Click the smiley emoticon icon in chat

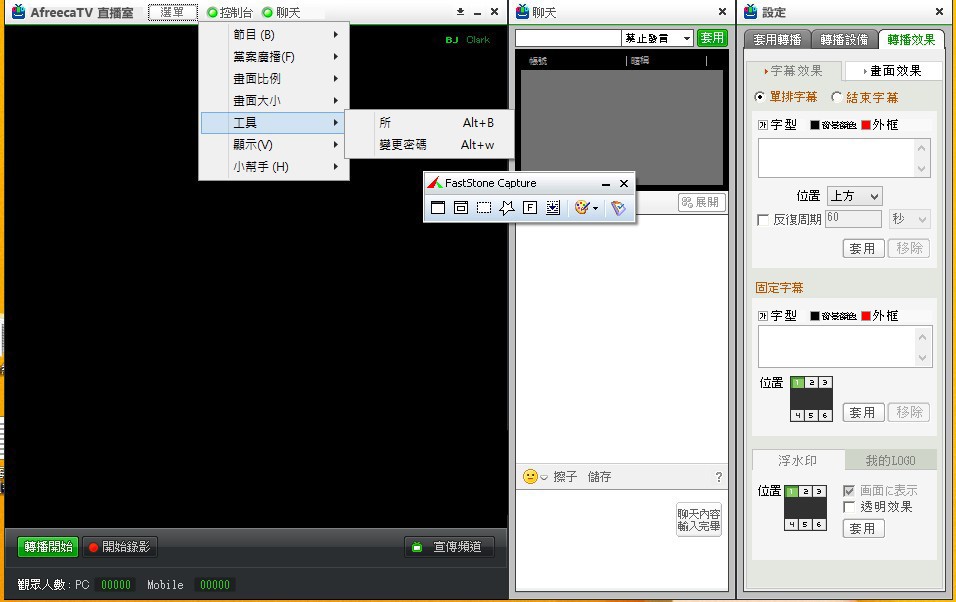[x=530, y=477]
